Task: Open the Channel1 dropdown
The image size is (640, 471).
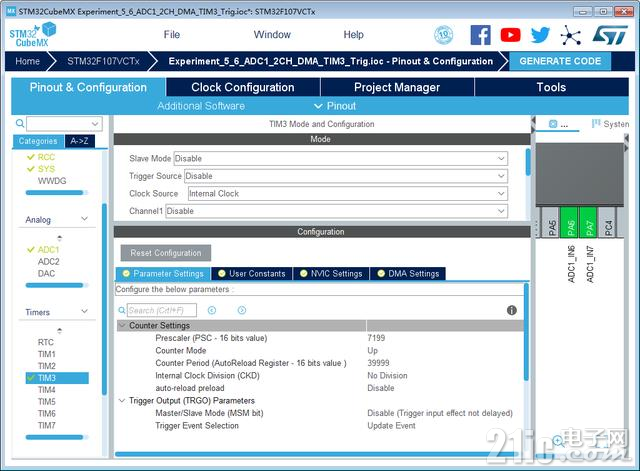Action: (x=337, y=211)
